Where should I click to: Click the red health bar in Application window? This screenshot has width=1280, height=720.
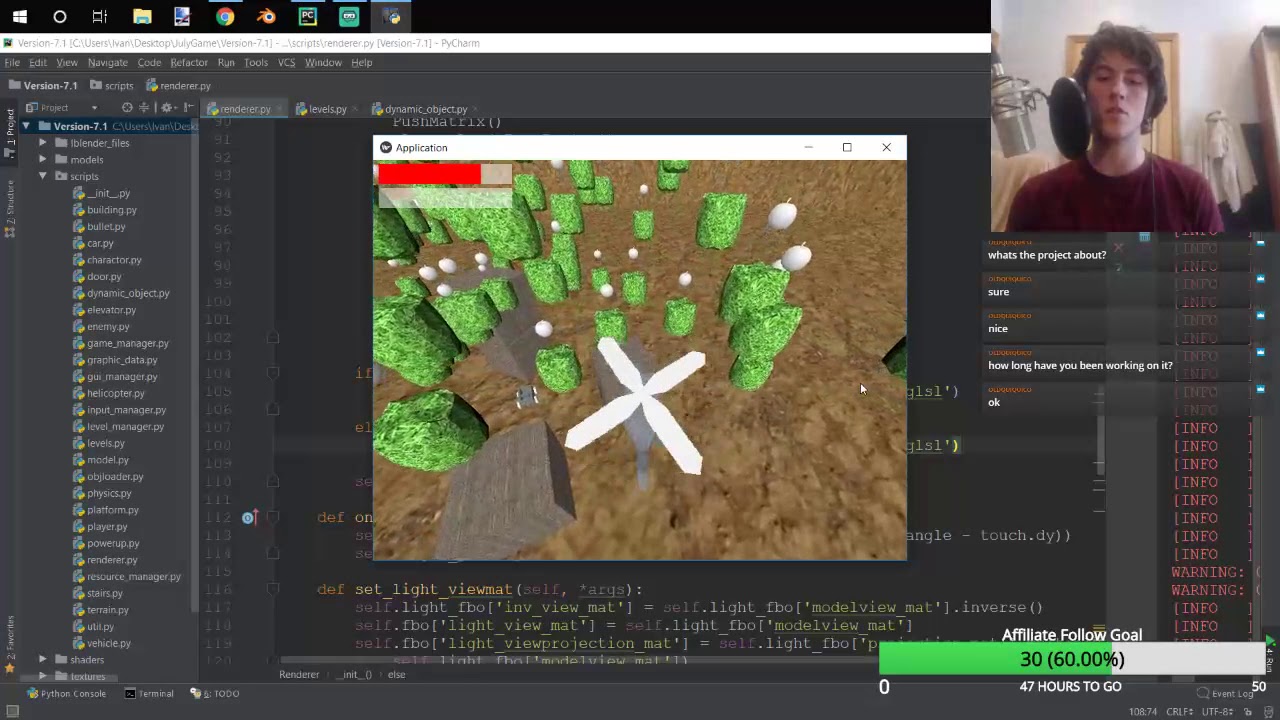pos(429,174)
